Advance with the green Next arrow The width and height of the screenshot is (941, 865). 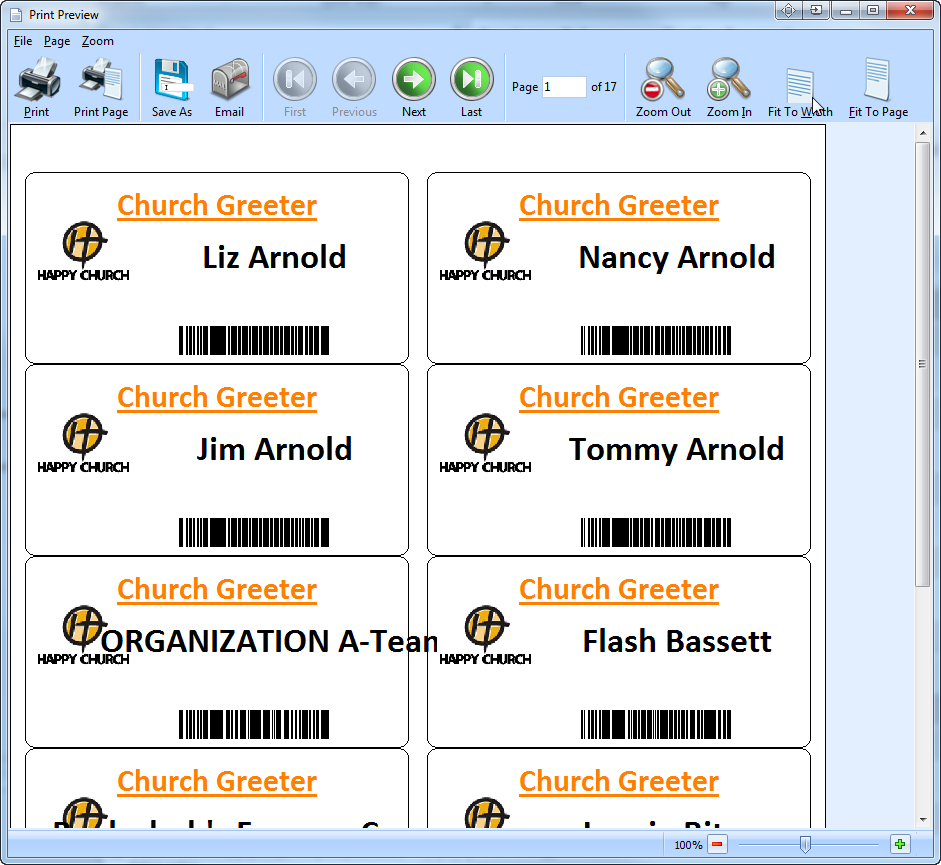pos(413,79)
